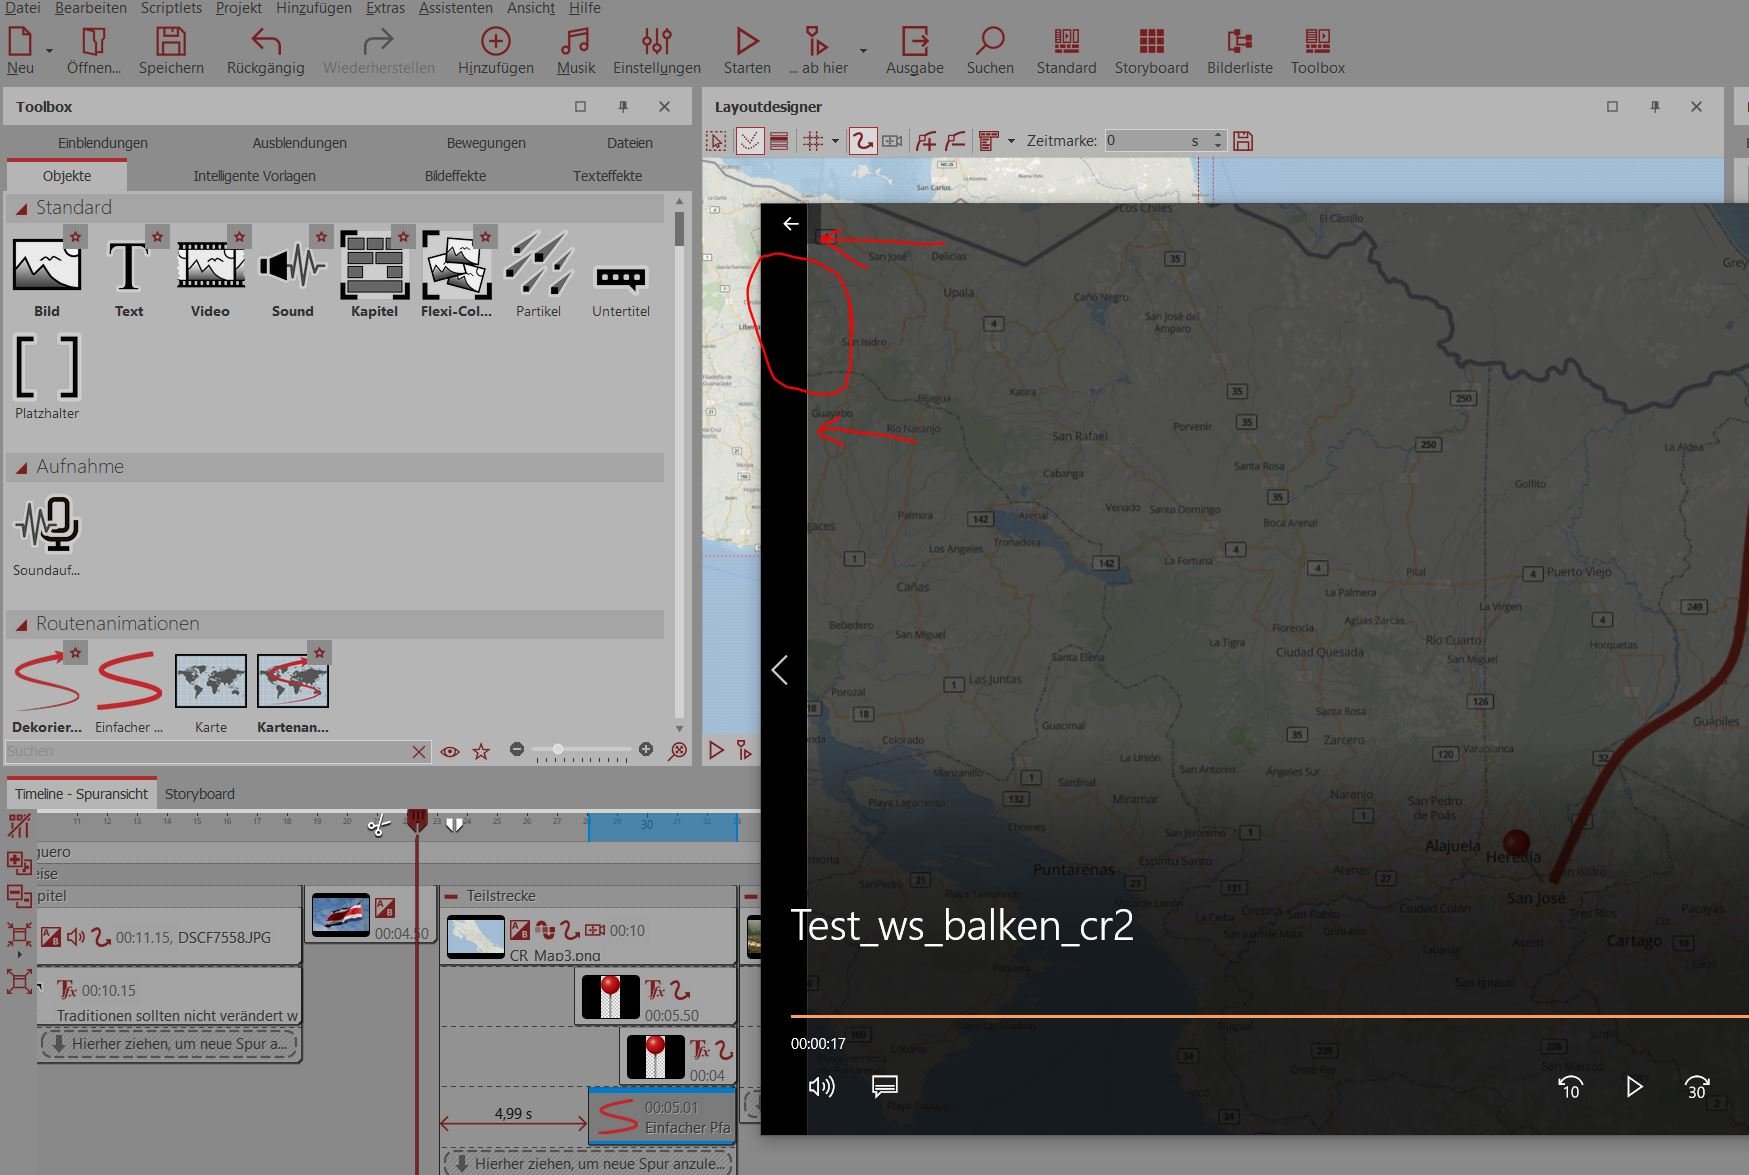Open dropdown arrow next to Neu
The image size is (1749, 1175).
(49, 50)
